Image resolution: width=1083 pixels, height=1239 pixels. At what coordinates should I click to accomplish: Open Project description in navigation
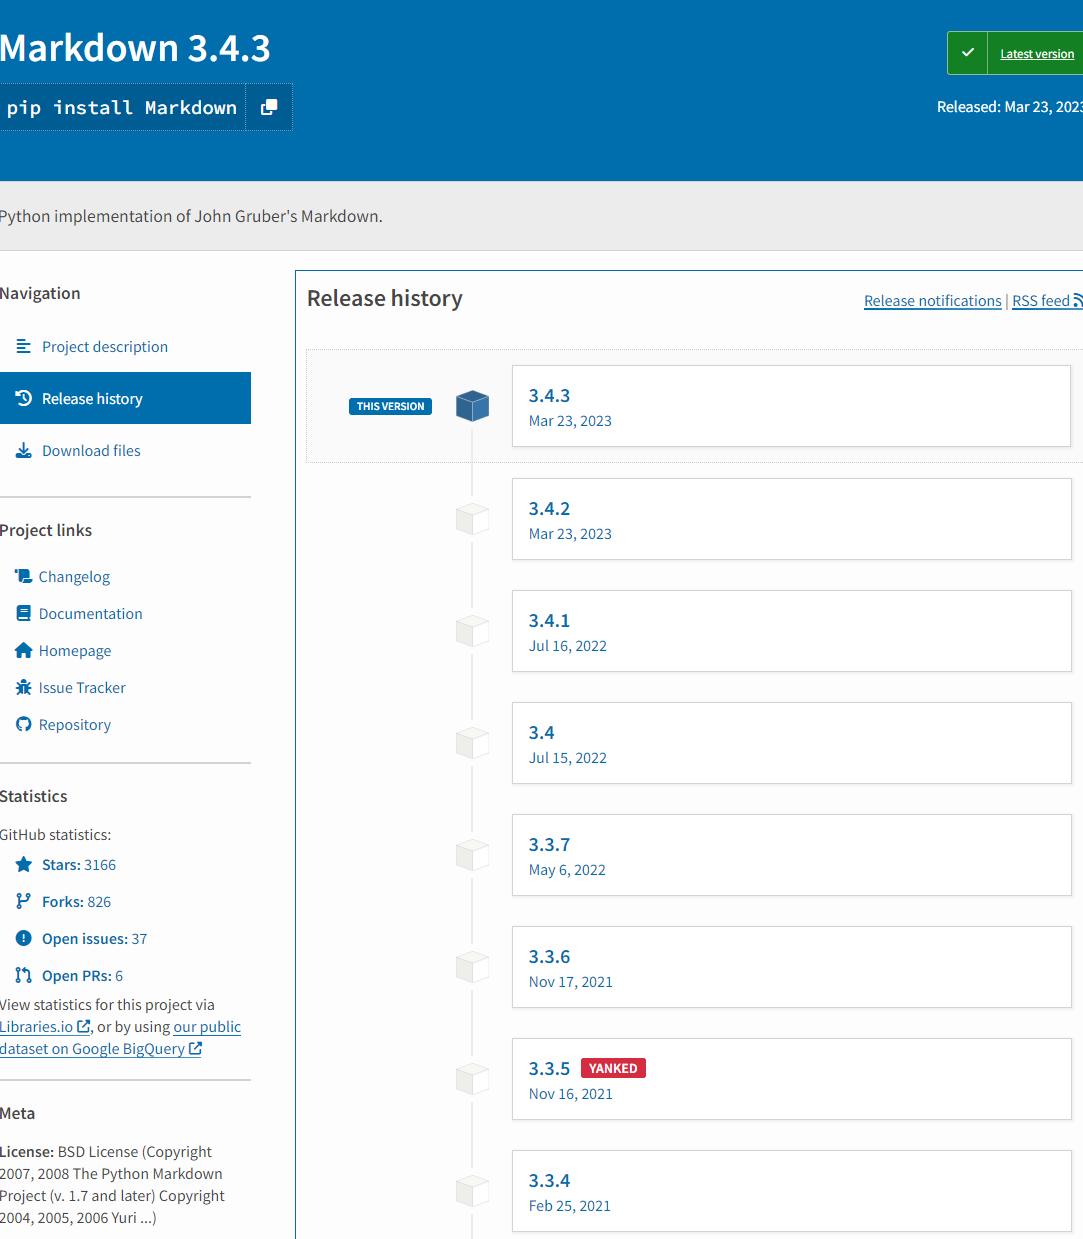pos(105,347)
